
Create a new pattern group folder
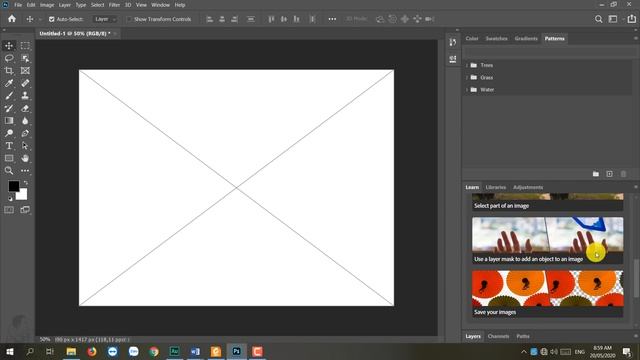pyautogui.click(x=596, y=174)
